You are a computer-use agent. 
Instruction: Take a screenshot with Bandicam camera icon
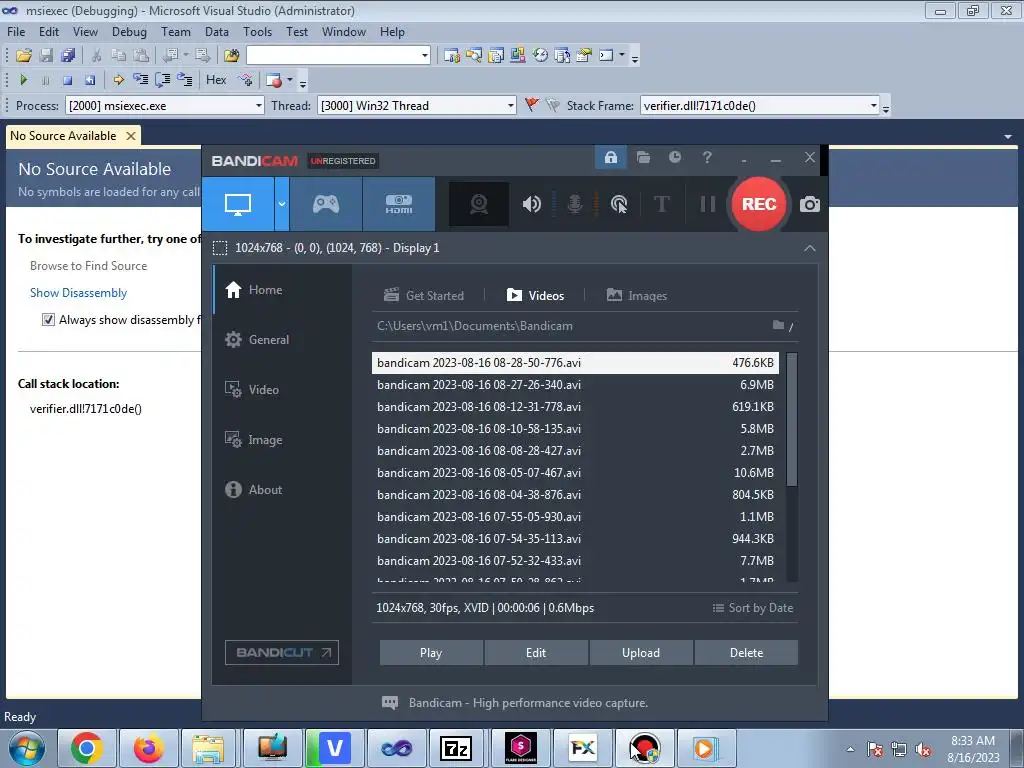pyautogui.click(x=810, y=204)
